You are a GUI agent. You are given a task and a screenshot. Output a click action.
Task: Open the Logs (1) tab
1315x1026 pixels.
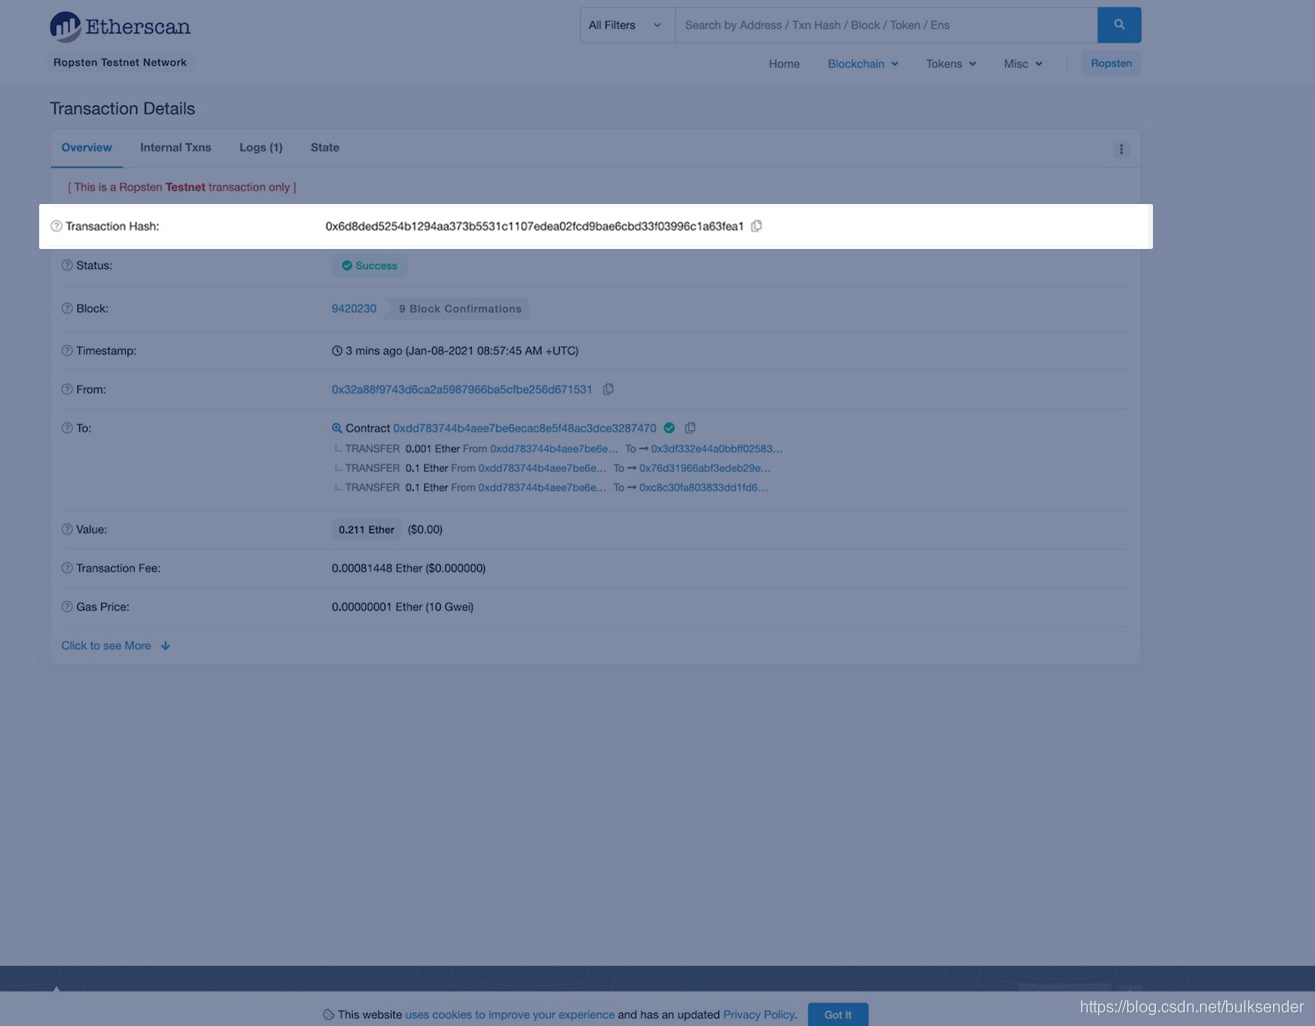[261, 148]
